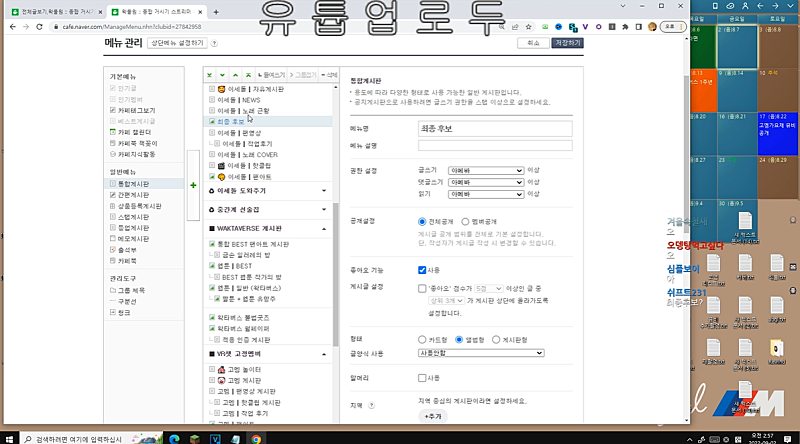The image size is (800, 444).
Task: Enable the 말머리 사용 checkbox
Action: point(422,378)
